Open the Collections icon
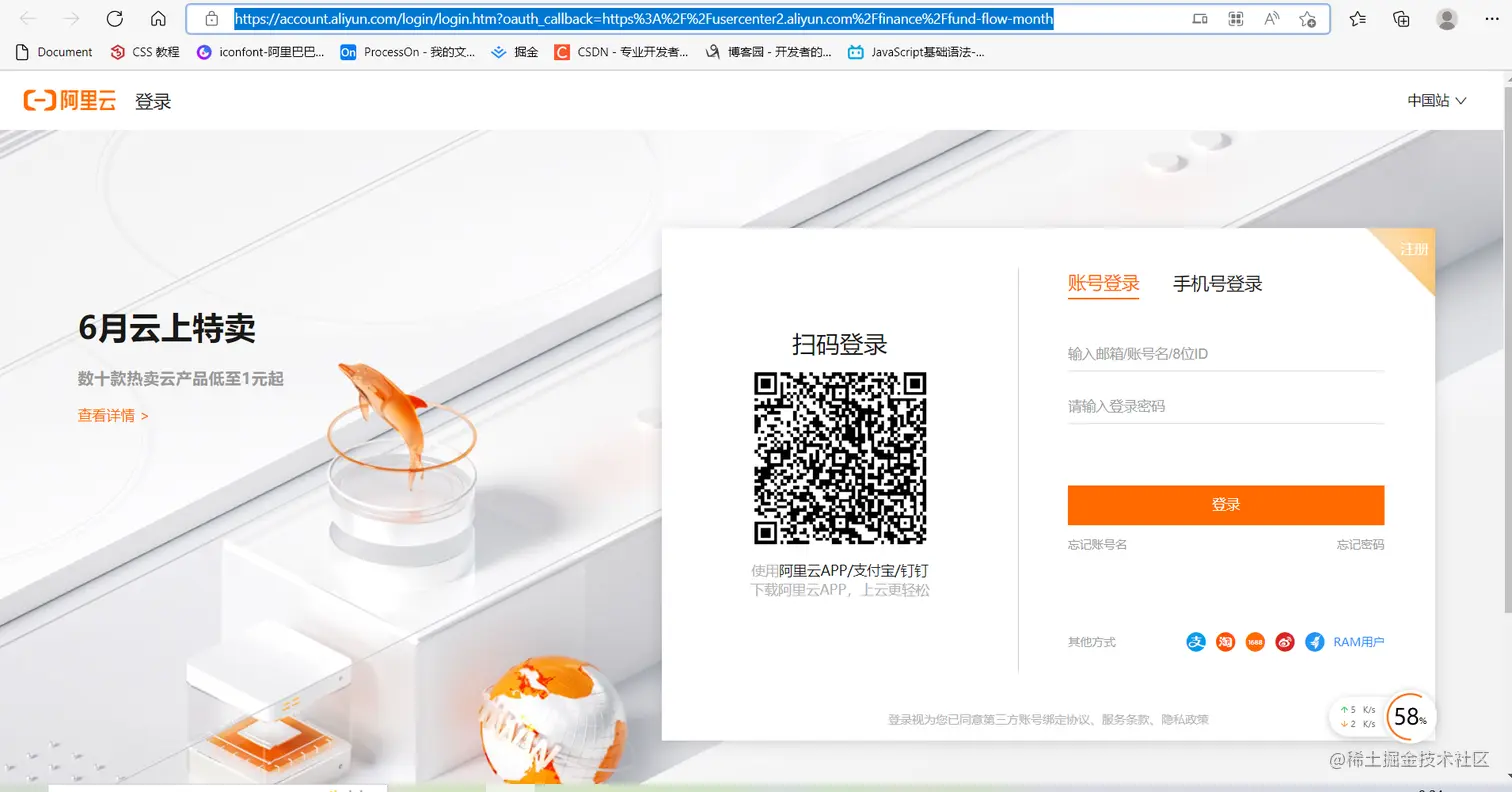1512x792 pixels. [1401, 19]
